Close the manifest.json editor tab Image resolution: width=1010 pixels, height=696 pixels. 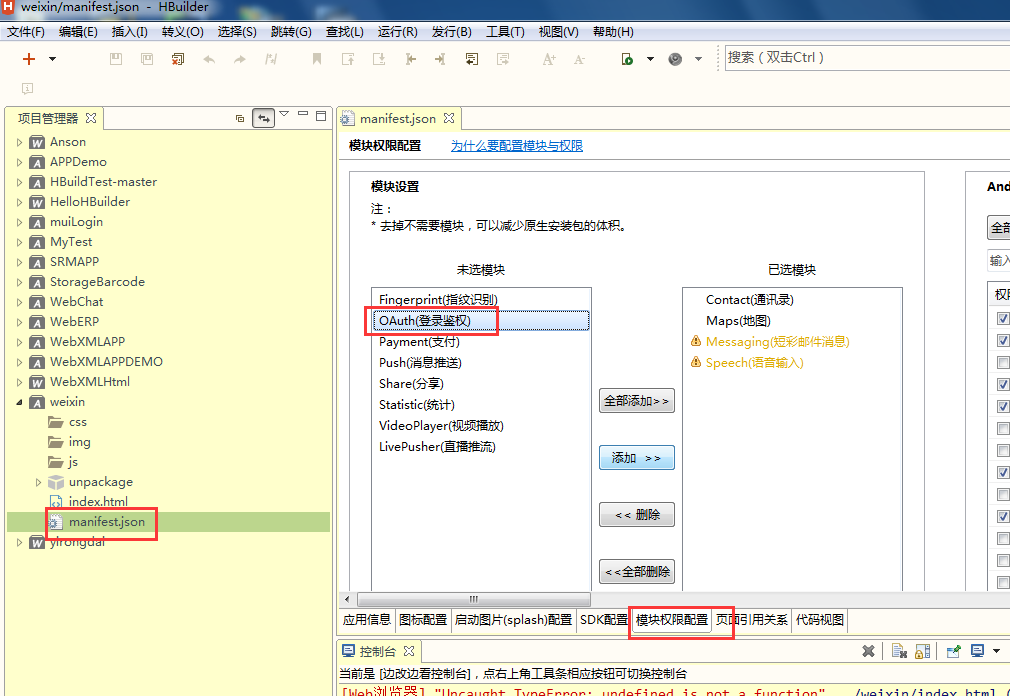point(449,118)
